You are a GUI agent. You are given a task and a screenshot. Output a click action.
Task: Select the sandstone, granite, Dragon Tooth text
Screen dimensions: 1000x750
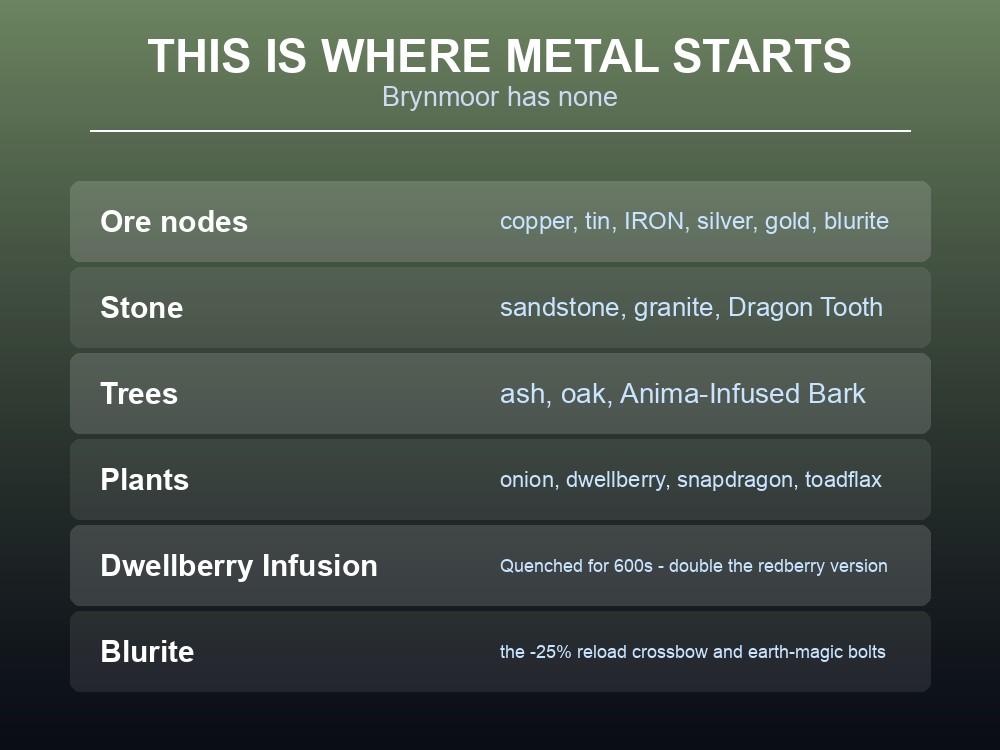point(691,307)
